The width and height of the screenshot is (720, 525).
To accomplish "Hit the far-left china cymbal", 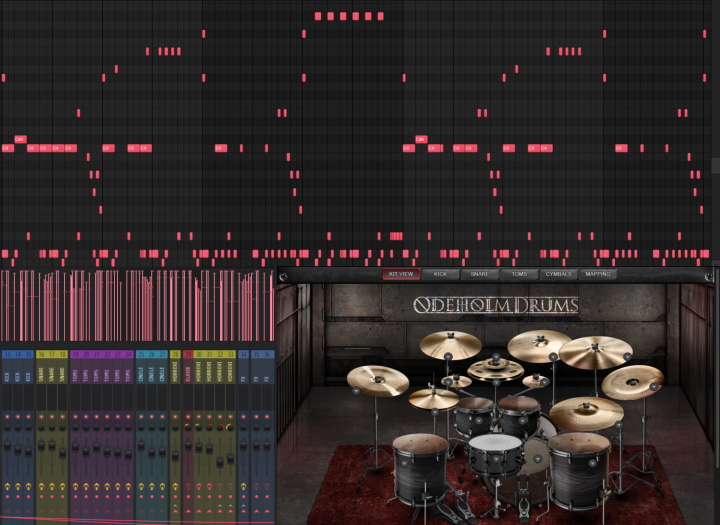I will point(377,380).
